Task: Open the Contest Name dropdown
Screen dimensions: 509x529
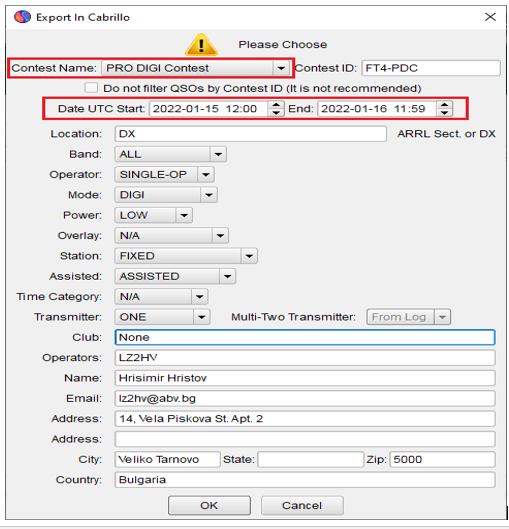Action: pyautogui.click(x=281, y=68)
